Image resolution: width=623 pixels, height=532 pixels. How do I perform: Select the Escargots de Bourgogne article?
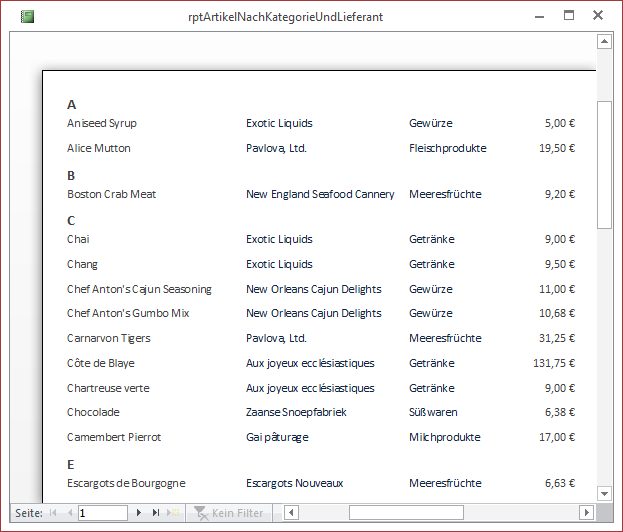pos(126,483)
